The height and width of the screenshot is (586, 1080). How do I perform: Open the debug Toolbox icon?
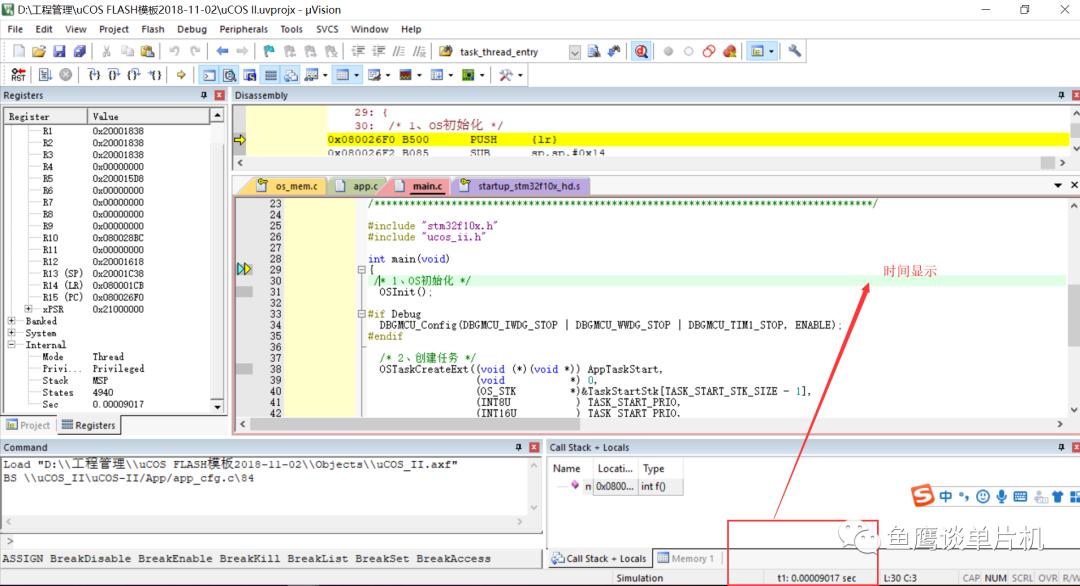(x=506, y=75)
